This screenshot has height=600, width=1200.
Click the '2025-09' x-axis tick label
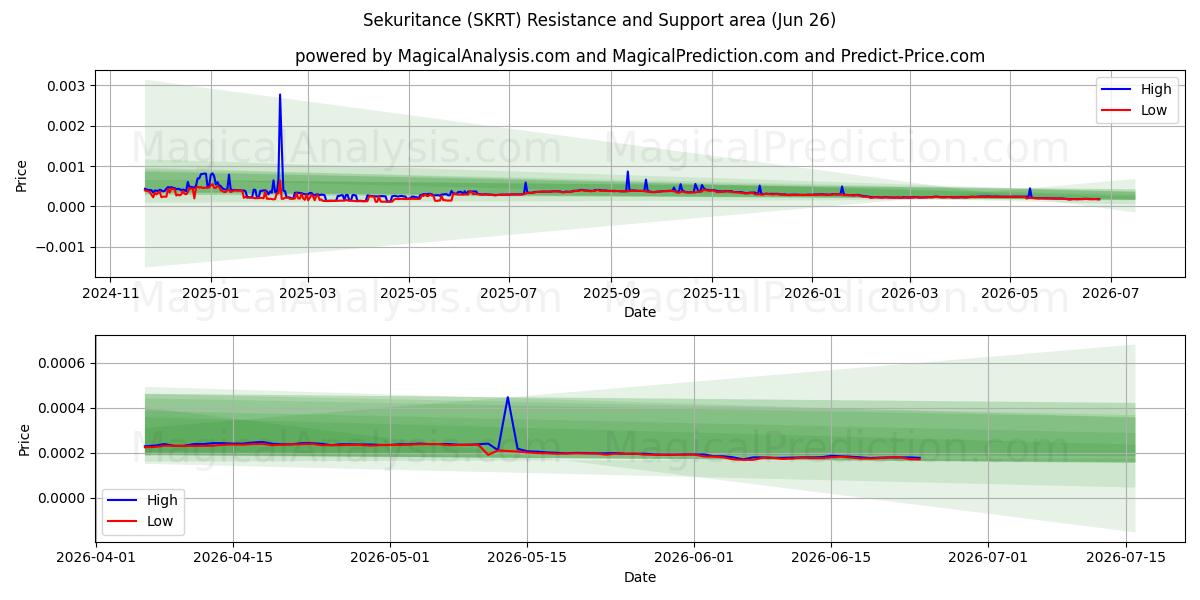click(611, 293)
